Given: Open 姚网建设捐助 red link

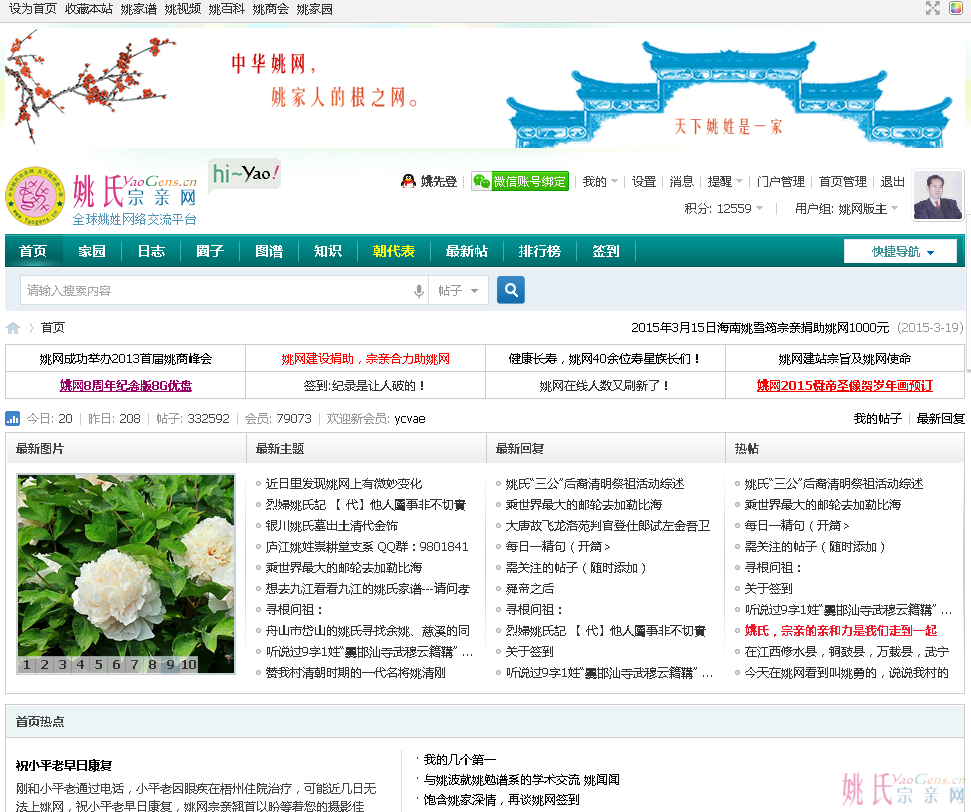Looking at the screenshot, I should (365, 359).
